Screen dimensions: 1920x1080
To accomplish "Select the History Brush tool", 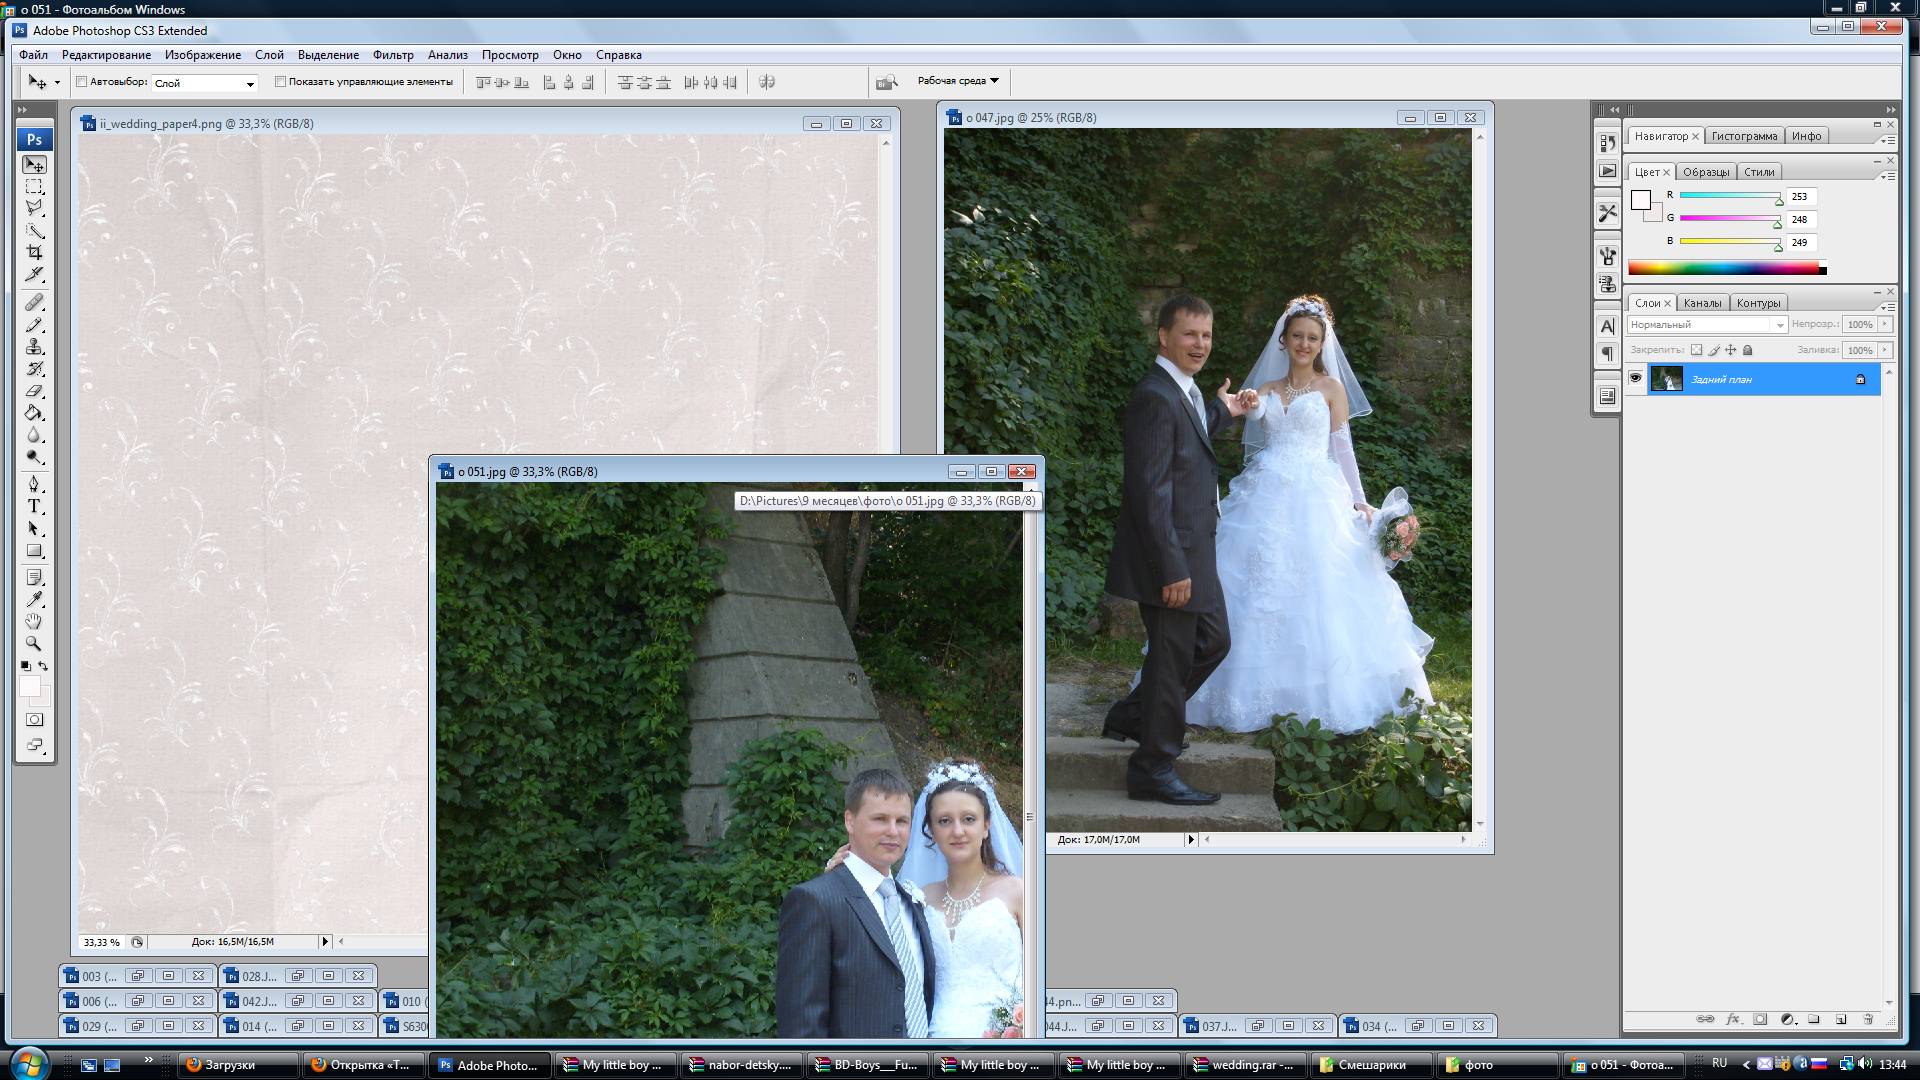I will pyautogui.click(x=34, y=368).
